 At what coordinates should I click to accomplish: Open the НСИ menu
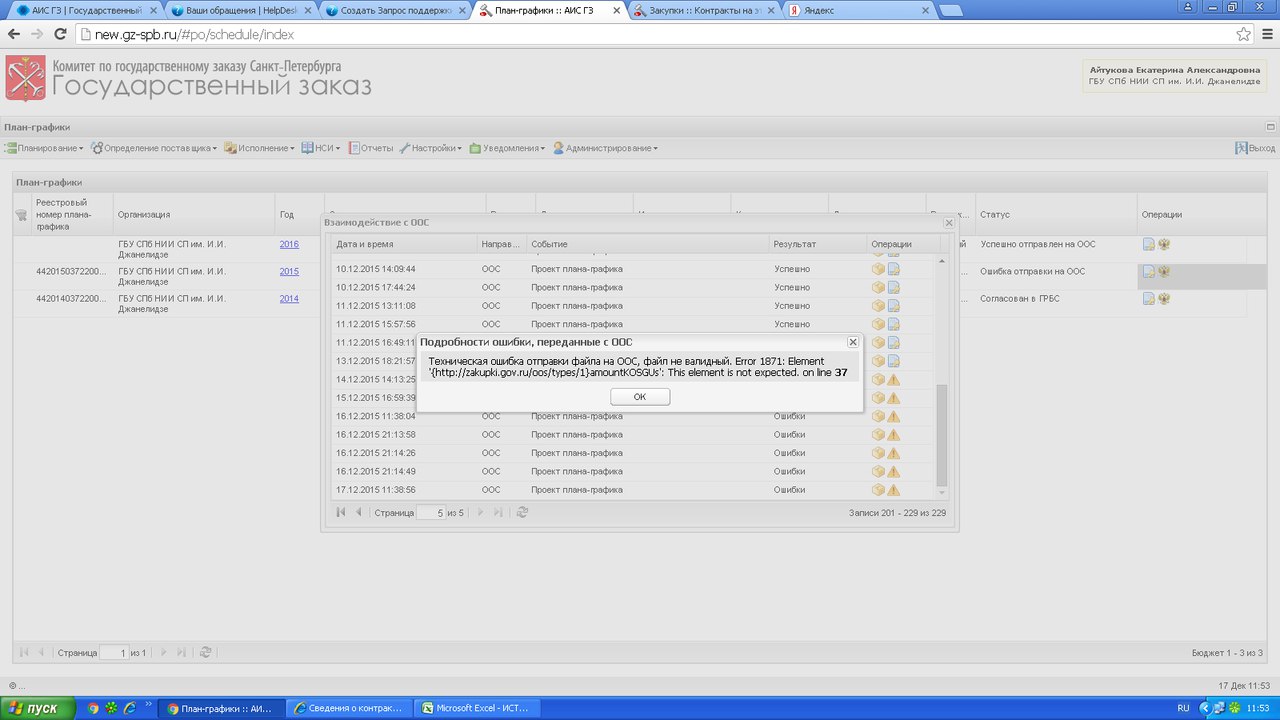(x=321, y=148)
